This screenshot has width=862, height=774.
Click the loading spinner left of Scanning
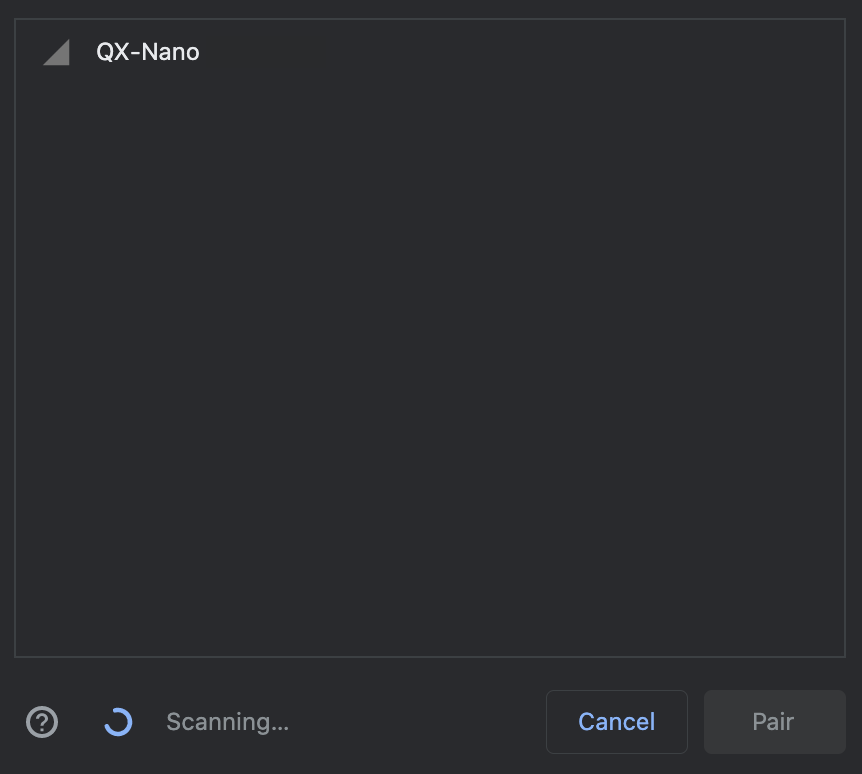[x=118, y=722]
